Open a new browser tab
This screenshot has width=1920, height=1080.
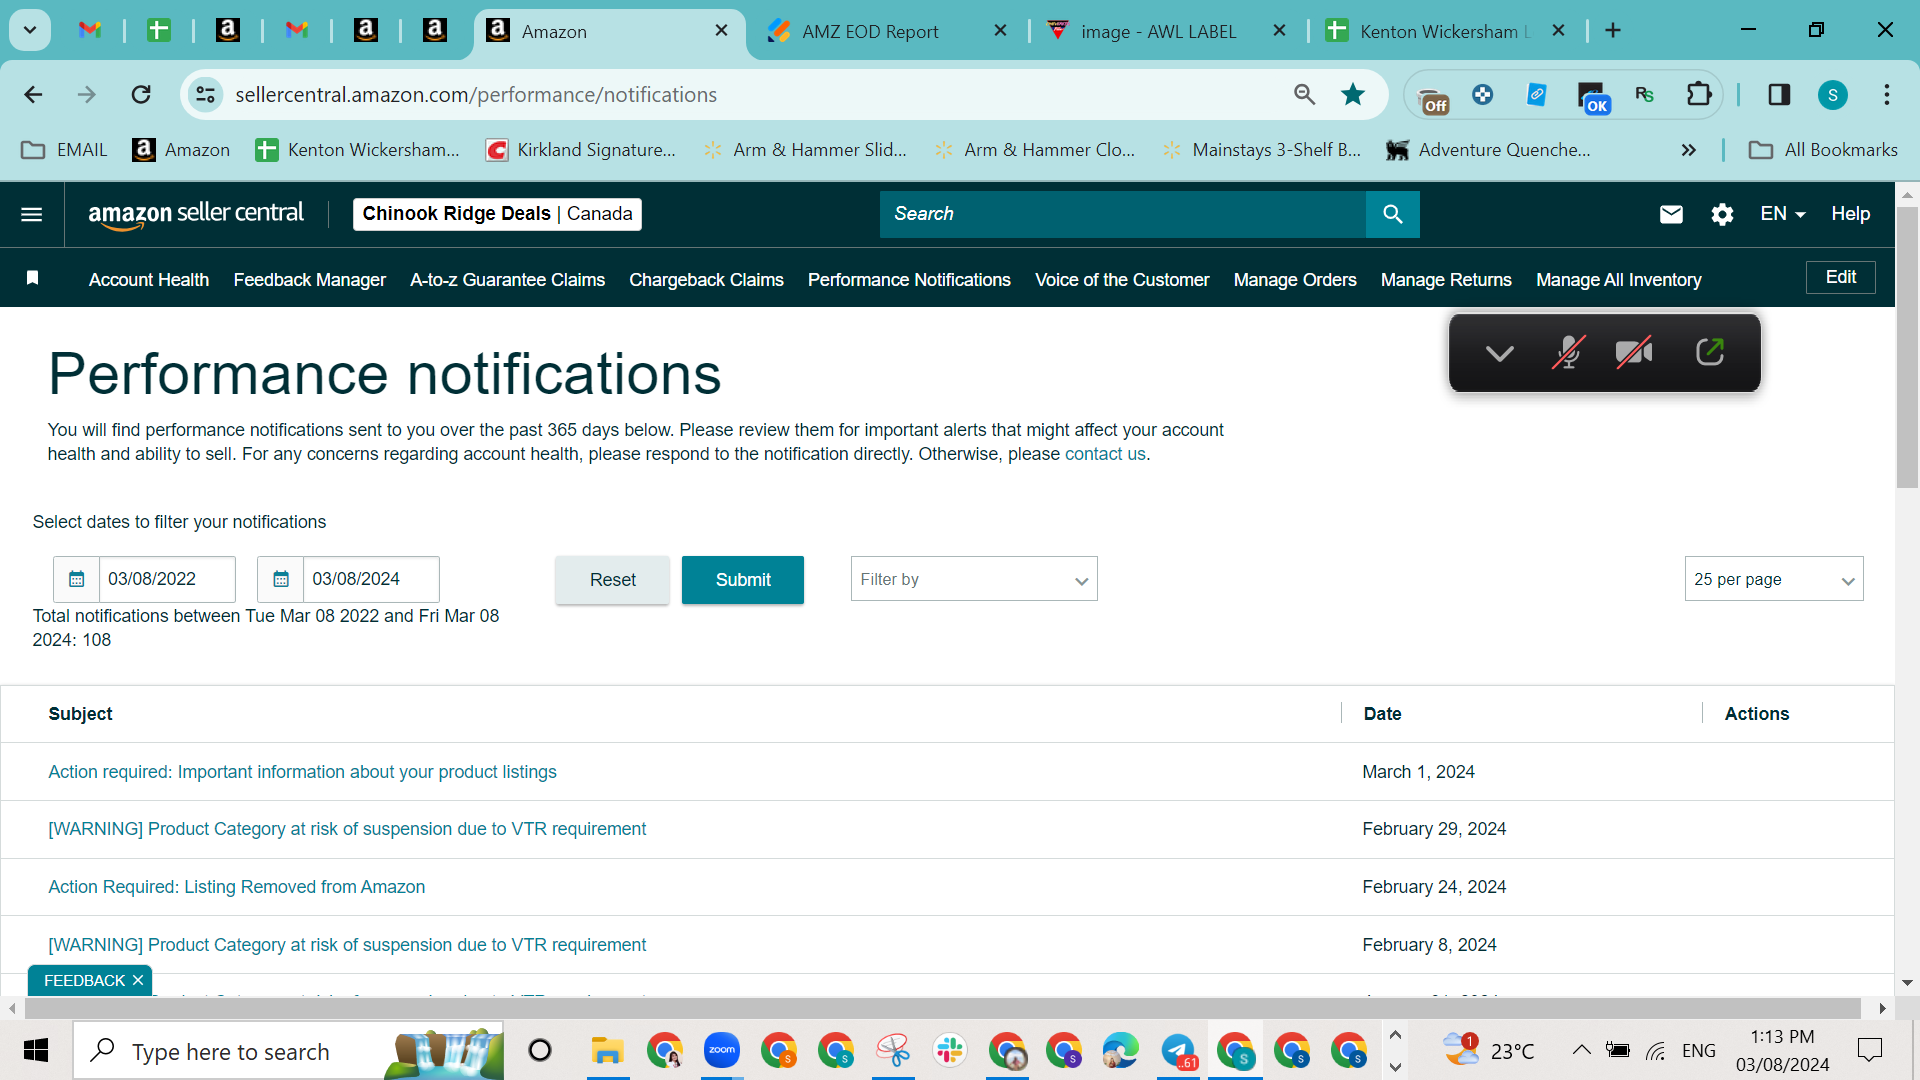click(1613, 31)
